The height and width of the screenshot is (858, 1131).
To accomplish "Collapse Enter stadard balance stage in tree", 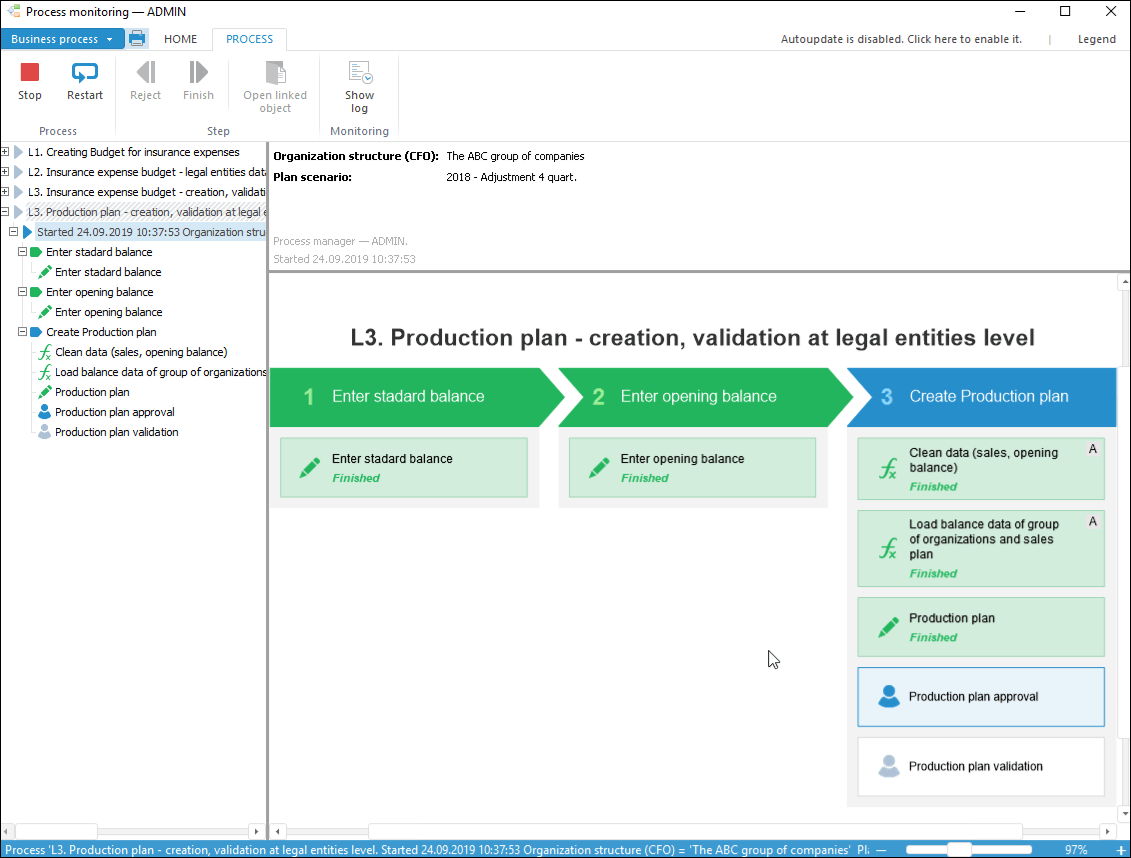I will 22,252.
